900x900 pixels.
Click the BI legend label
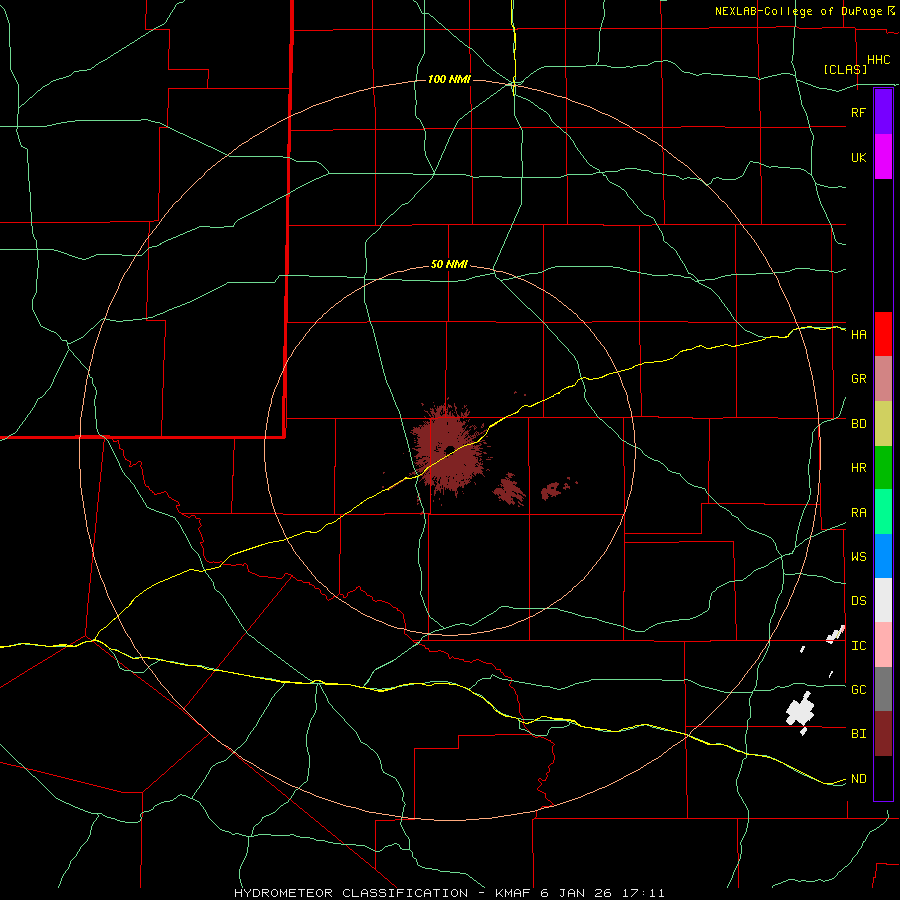[858, 734]
